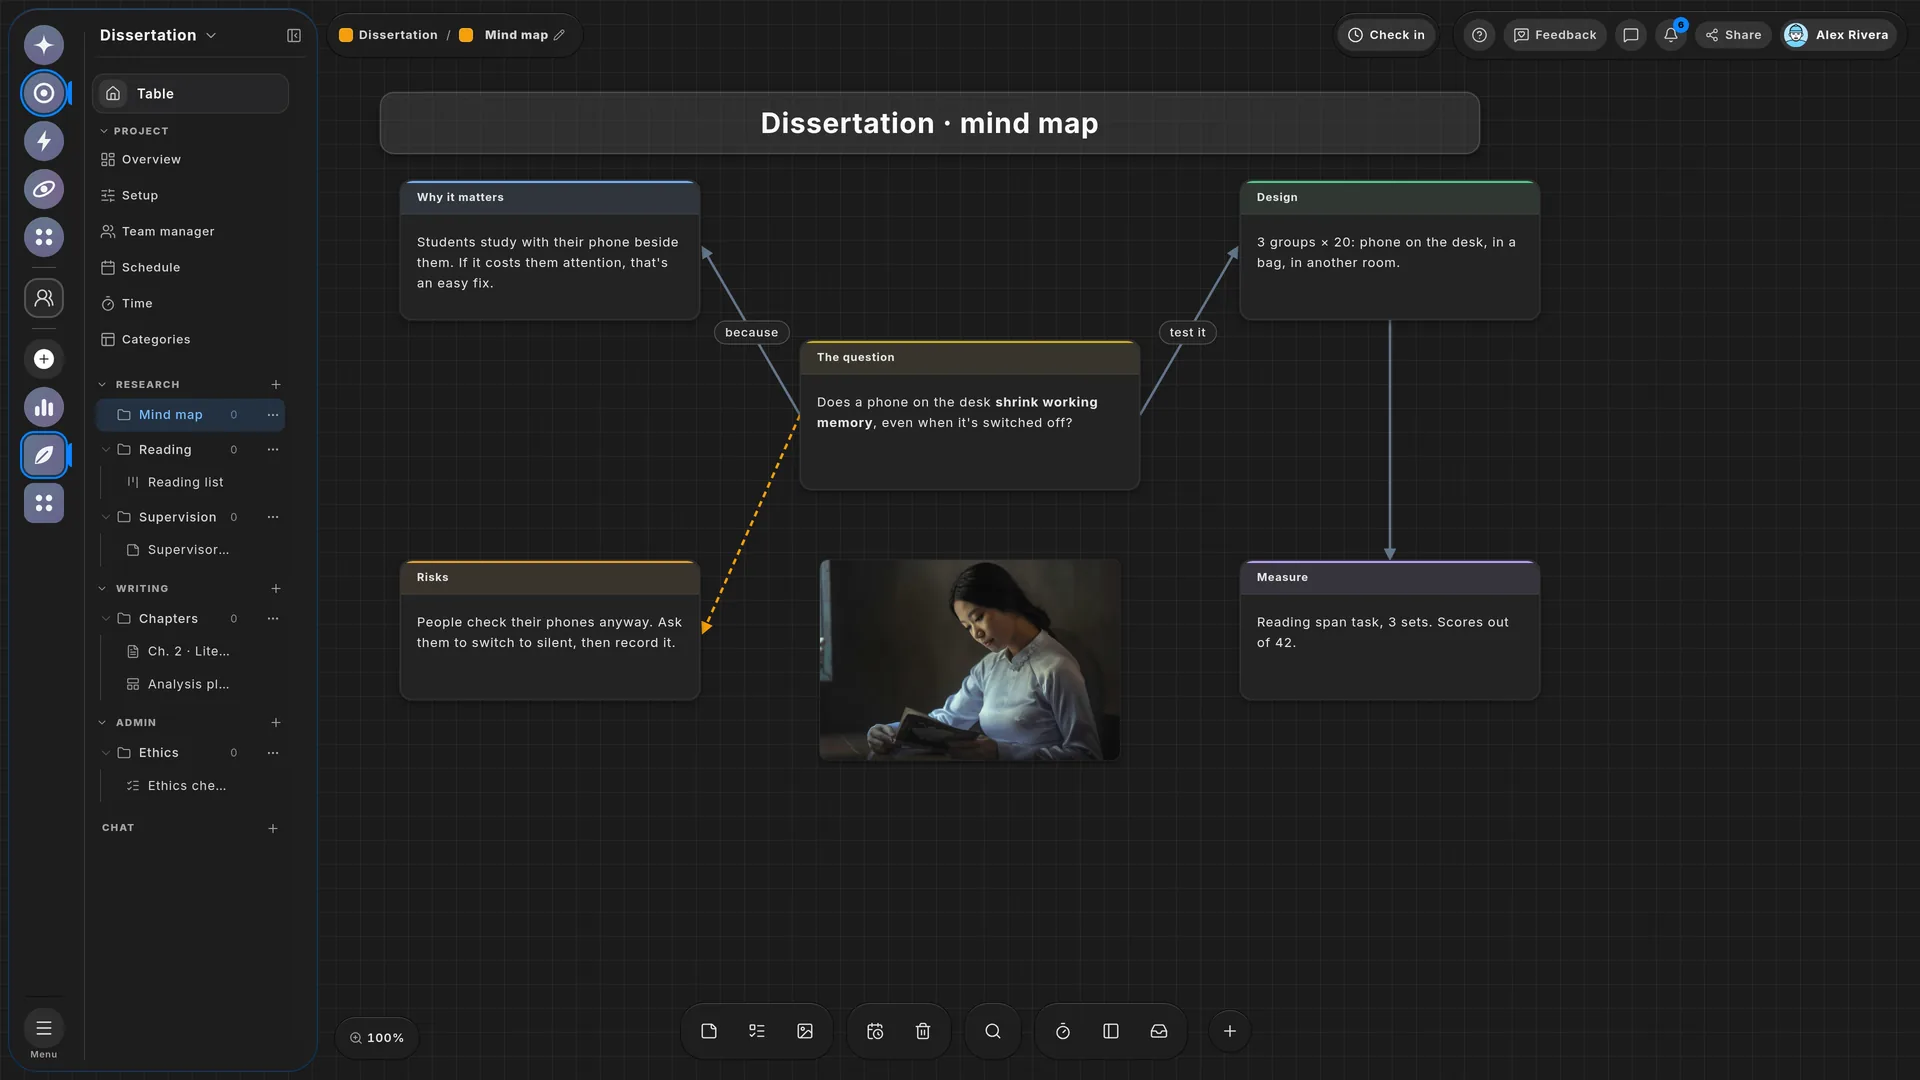Open the Alex Rivera profile button
The width and height of the screenshot is (1920, 1080).
(1838, 35)
